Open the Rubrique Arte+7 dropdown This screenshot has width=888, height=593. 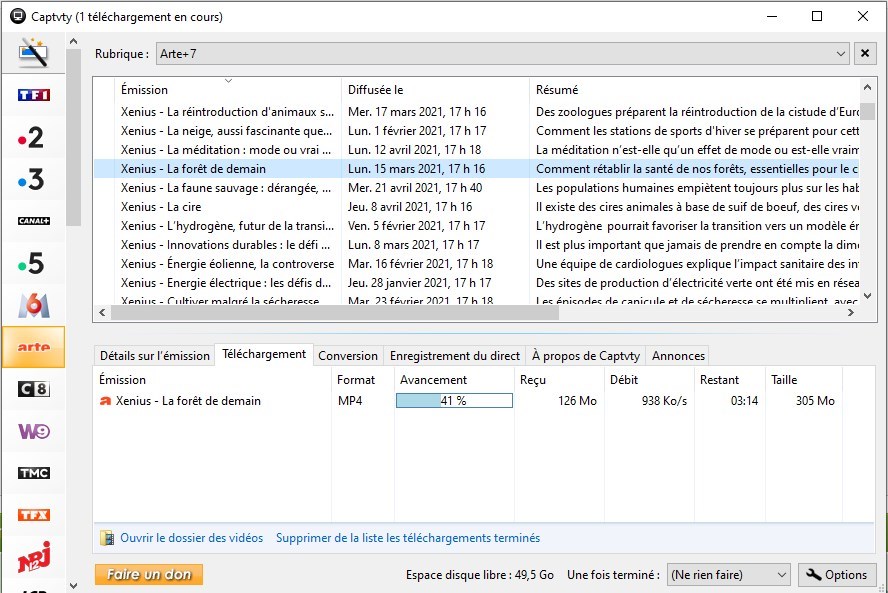[x=502, y=53]
